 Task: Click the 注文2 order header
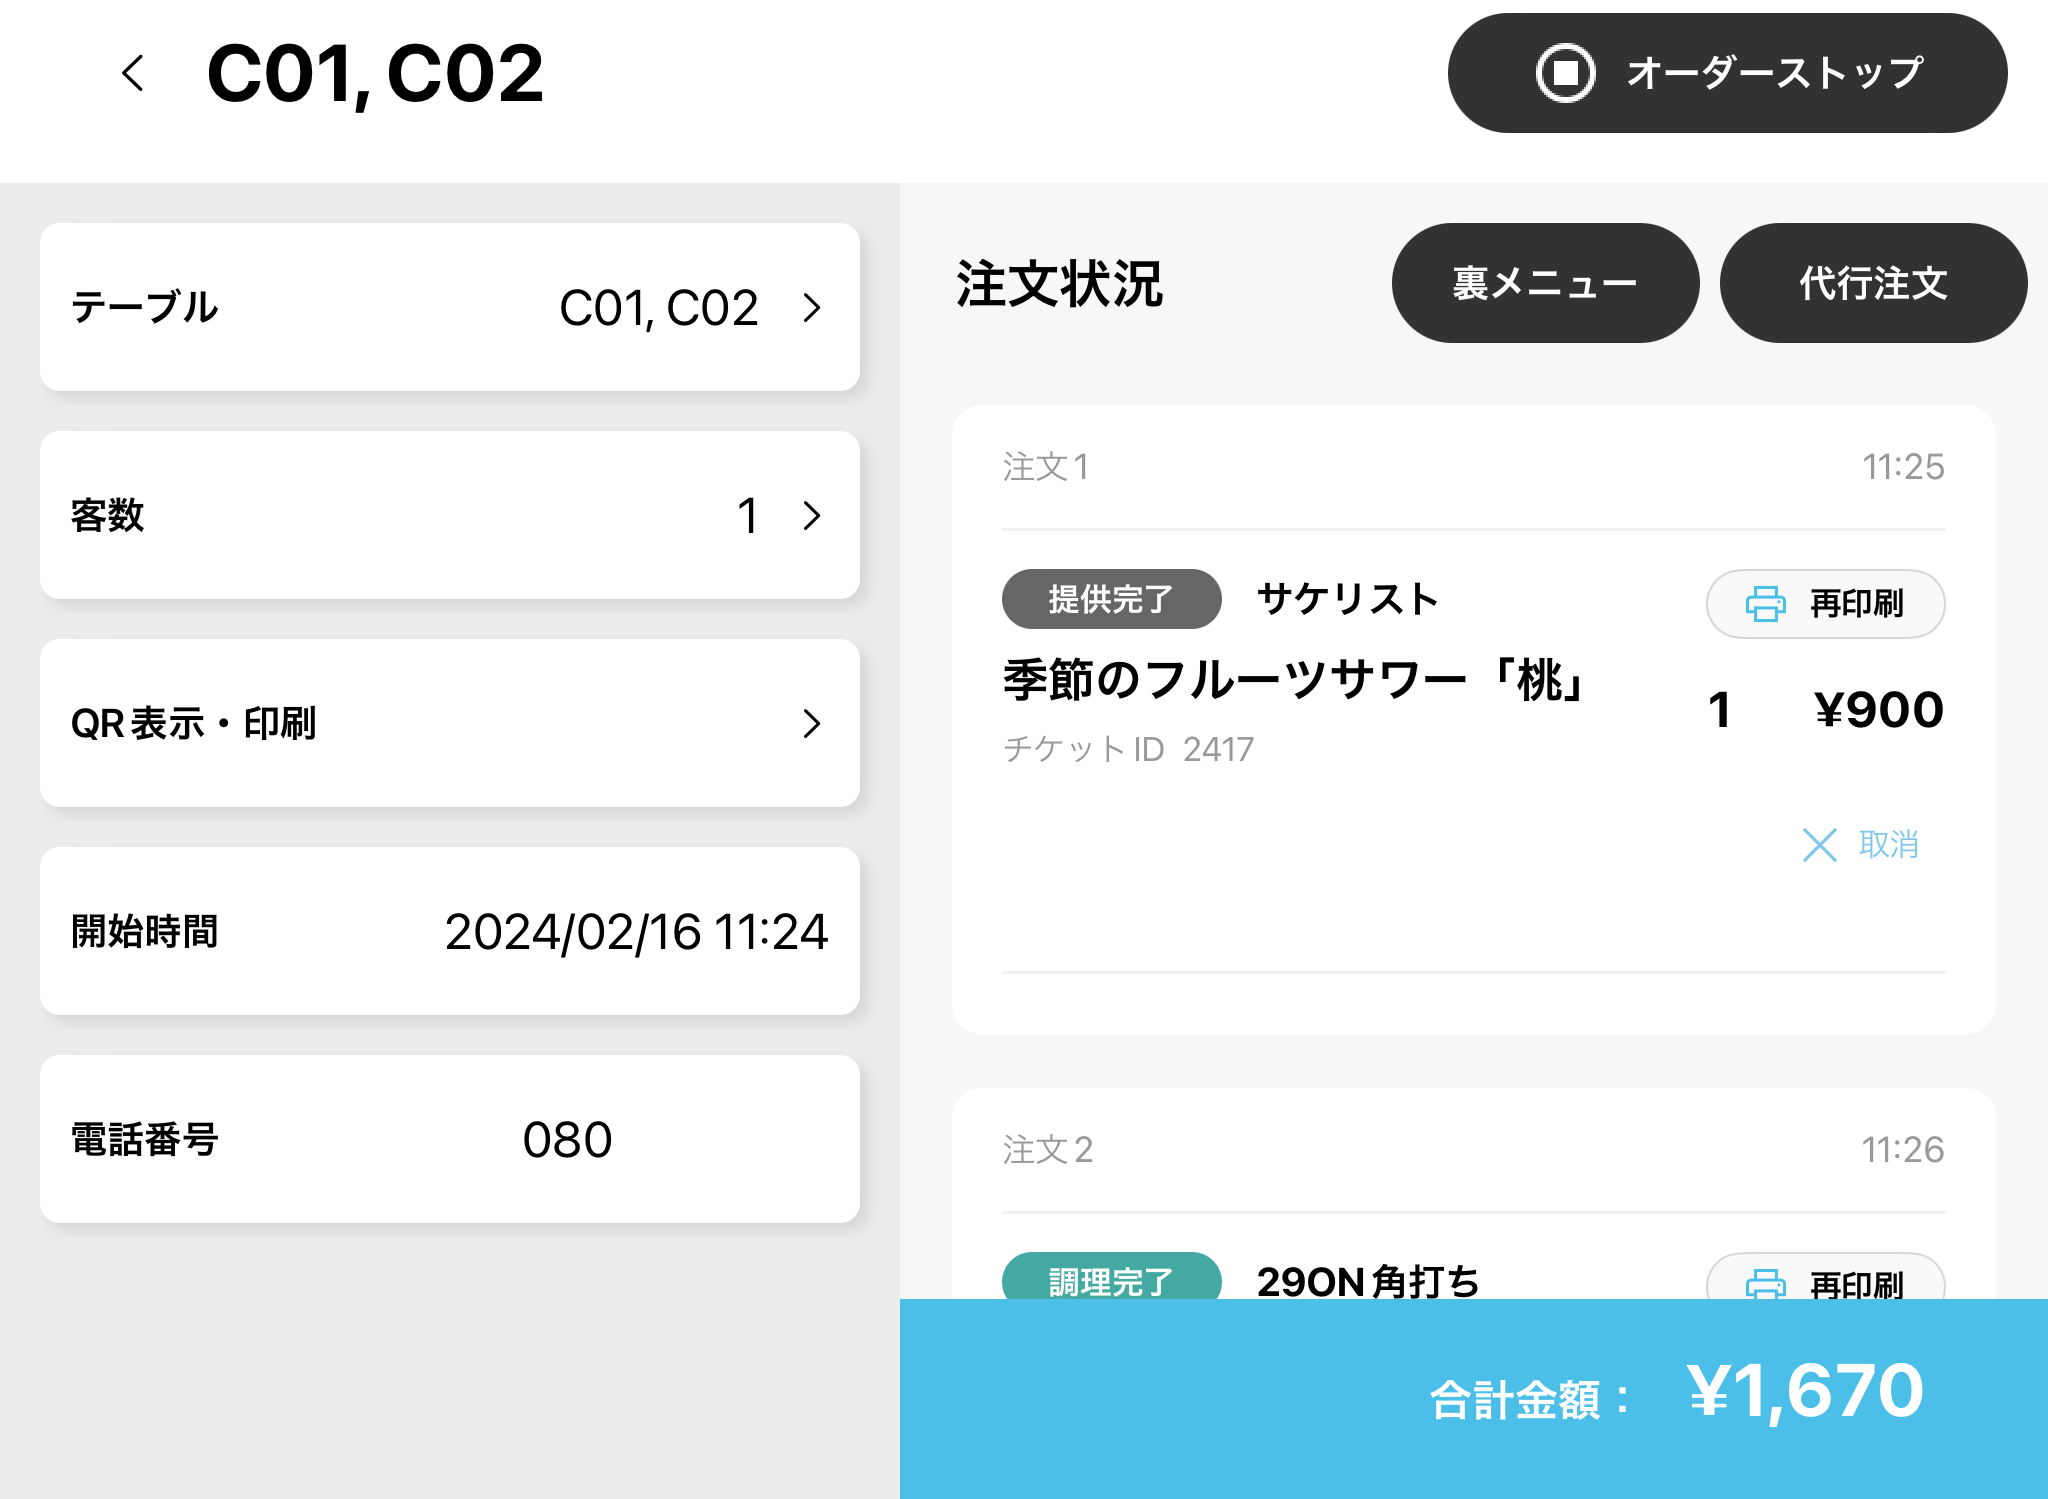click(1048, 1150)
